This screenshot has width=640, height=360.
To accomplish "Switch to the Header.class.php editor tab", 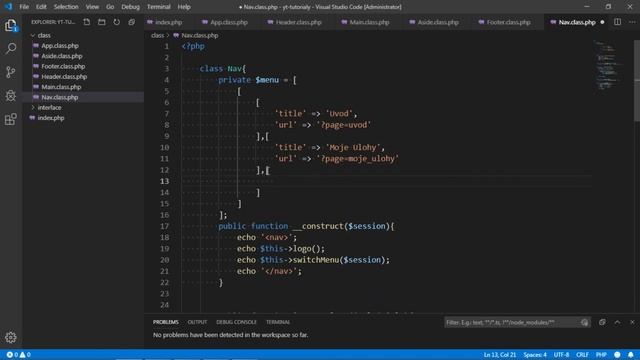I will coord(299,22).
